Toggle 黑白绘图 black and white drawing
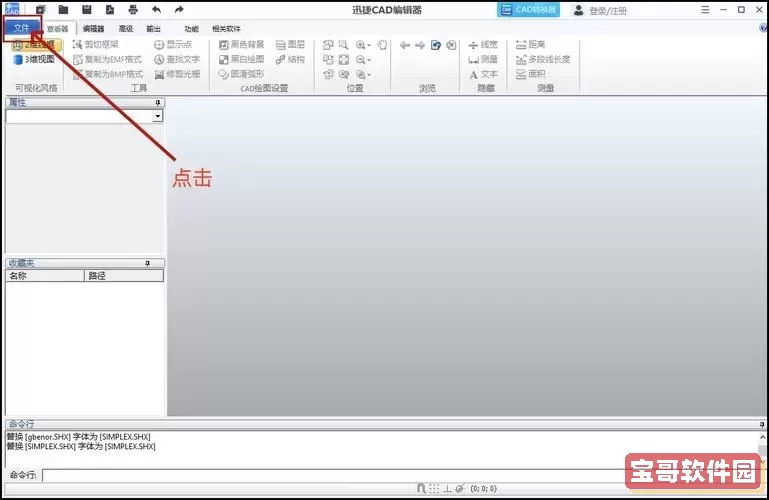Screen dimensions: 769x500 point(241,59)
